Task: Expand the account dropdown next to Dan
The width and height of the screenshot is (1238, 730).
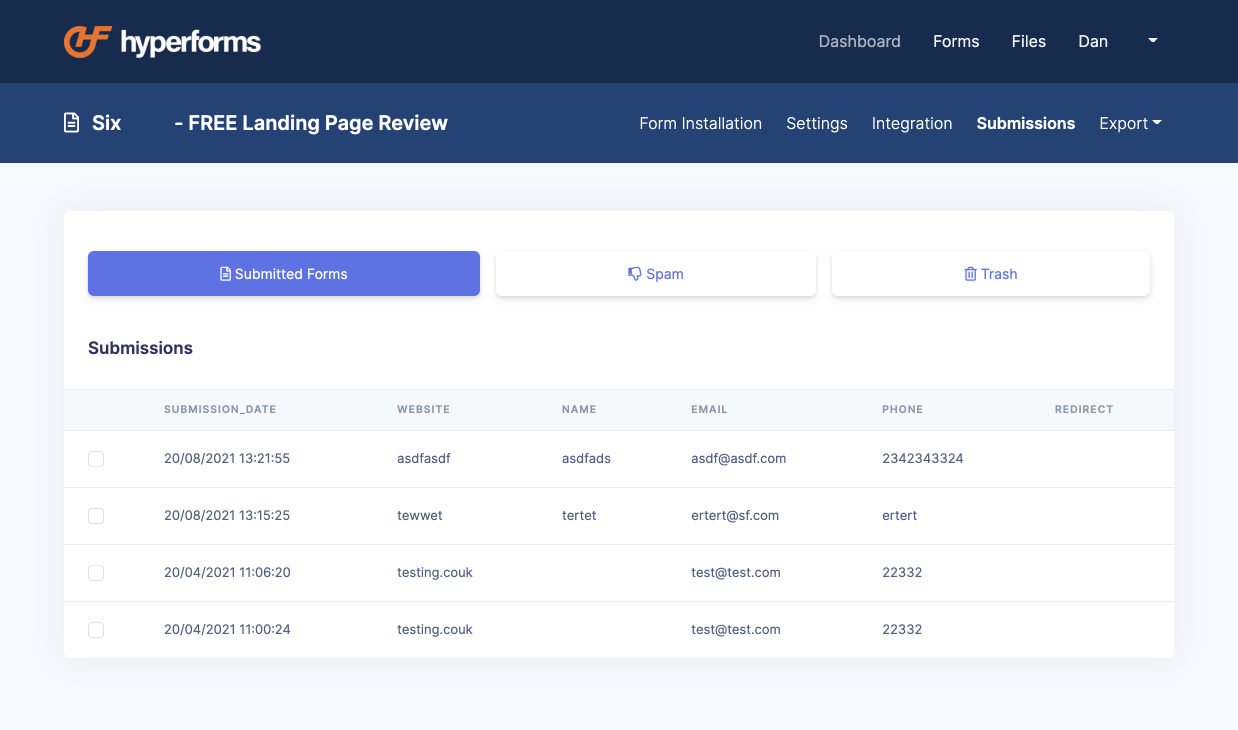Action: pos(1152,41)
